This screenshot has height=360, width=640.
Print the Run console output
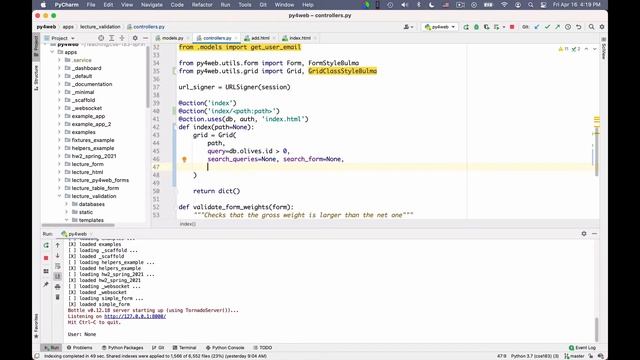(x=58, y=287)
